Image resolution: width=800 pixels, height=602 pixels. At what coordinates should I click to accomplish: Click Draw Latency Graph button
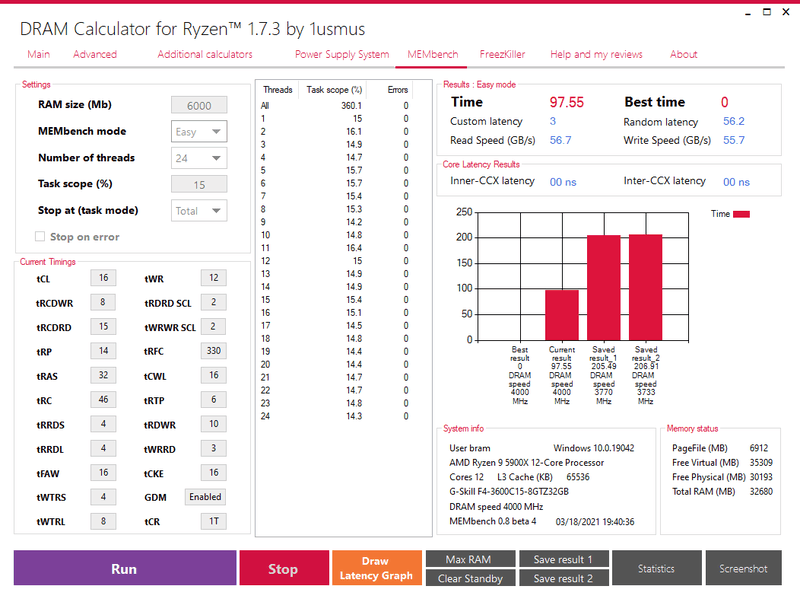click(377, 568)
